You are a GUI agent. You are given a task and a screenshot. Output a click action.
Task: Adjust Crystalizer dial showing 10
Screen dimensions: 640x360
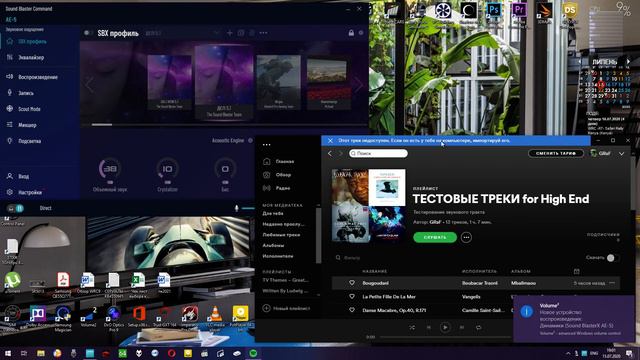click(x=167, y=169)
